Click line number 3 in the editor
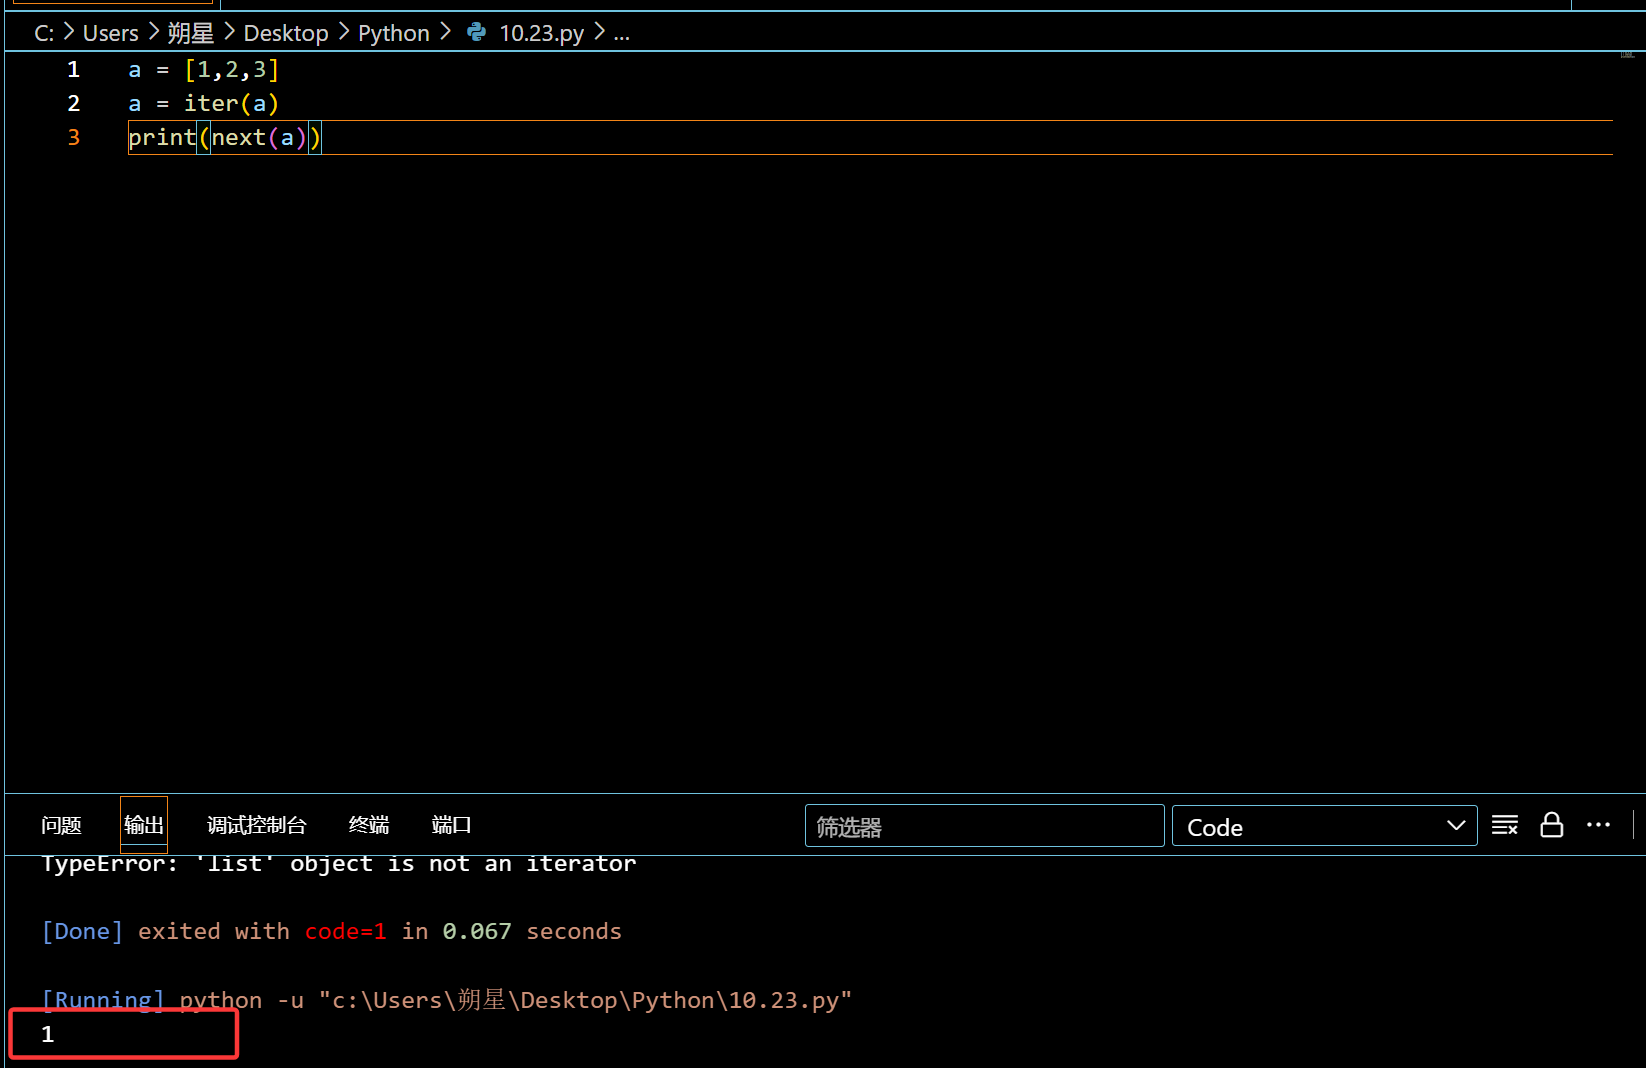1646x1068 pixels. [x=73, y=137]
